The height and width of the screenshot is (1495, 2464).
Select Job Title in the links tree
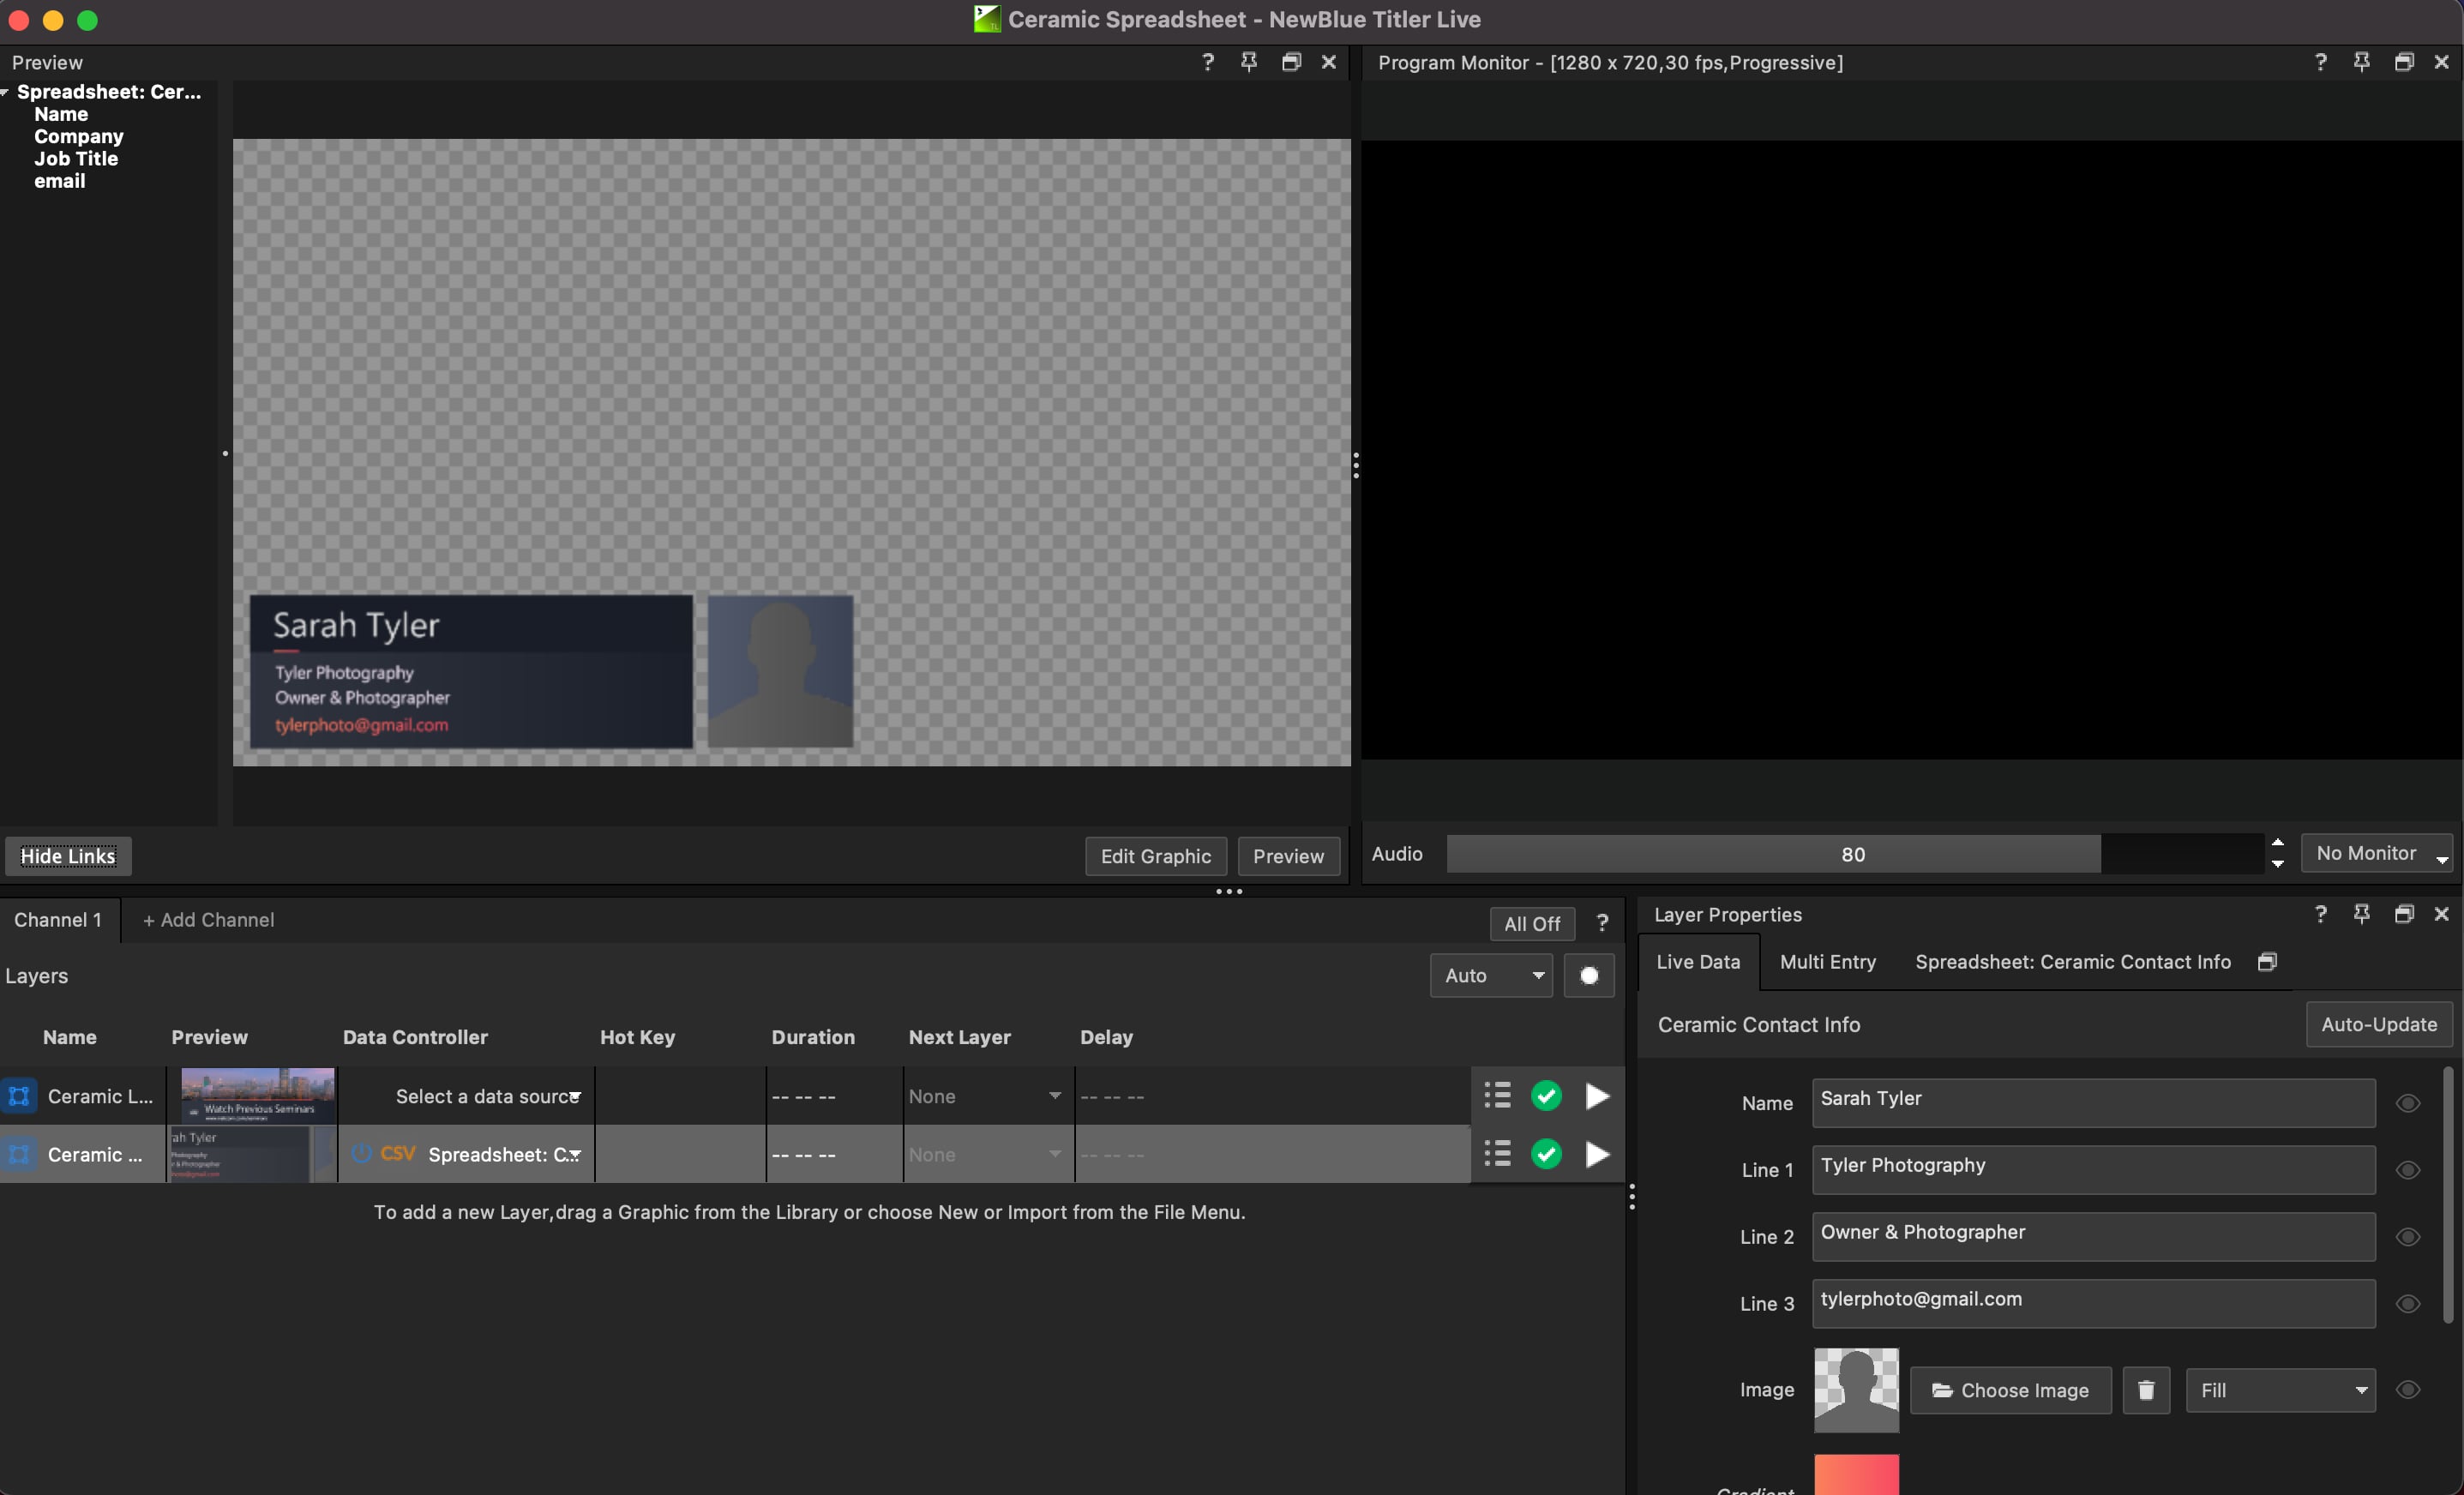pos(76,158)
